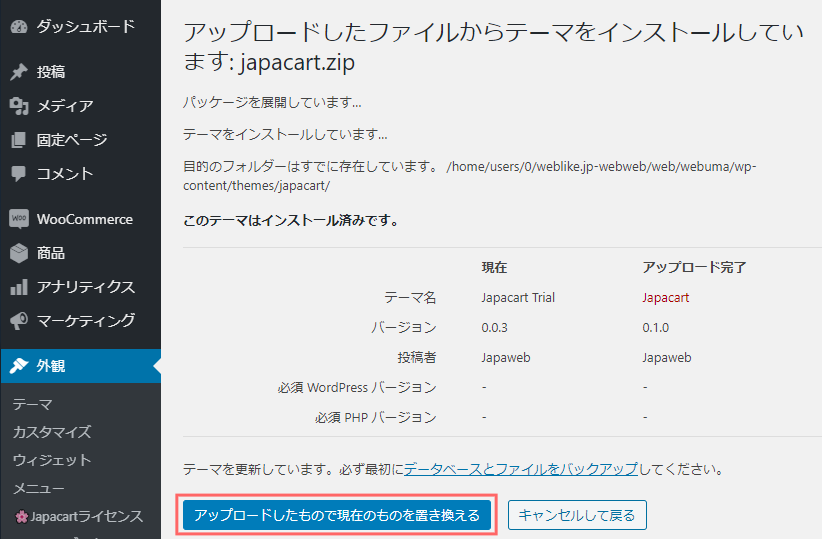Click the current version 0.0.3
Image resolution: width=822 pixels, height=539 pixels.
pyautogui.click(x=494, y=328)
